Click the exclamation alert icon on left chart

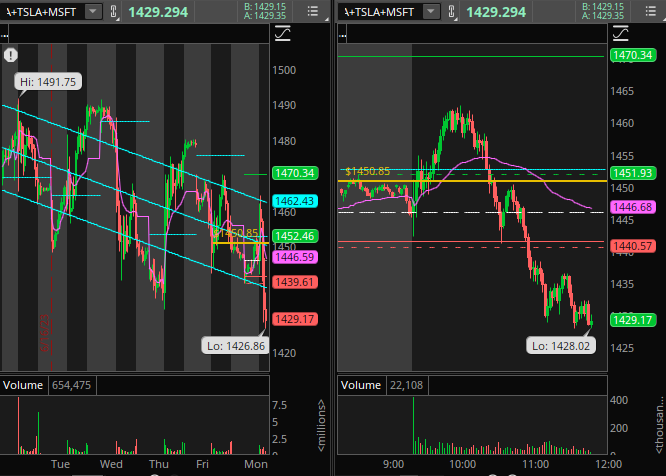click(x=10, y=55)
